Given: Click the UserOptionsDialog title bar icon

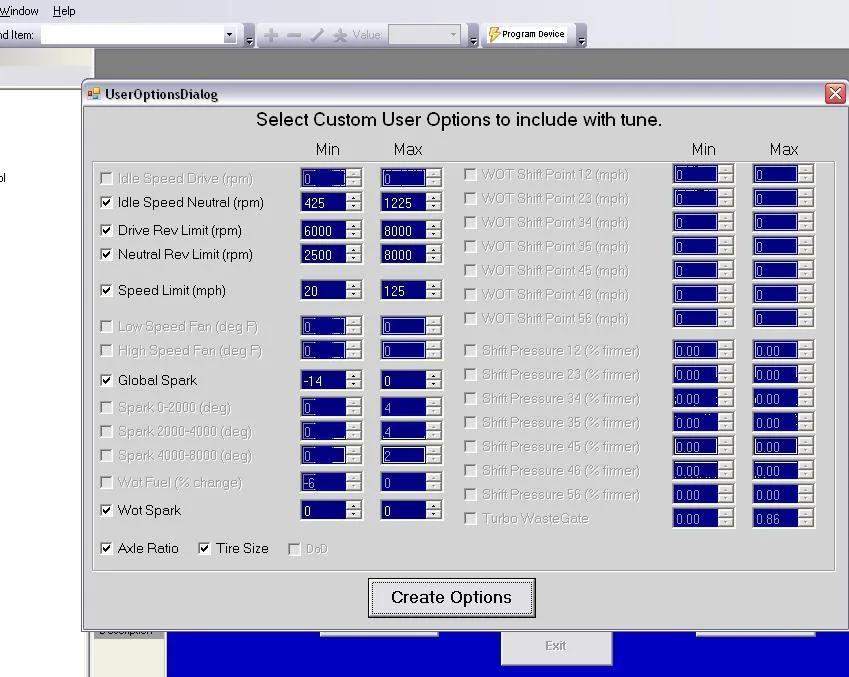Looking at the screenshot, I should pyautogui.click(x=94, y=94).
